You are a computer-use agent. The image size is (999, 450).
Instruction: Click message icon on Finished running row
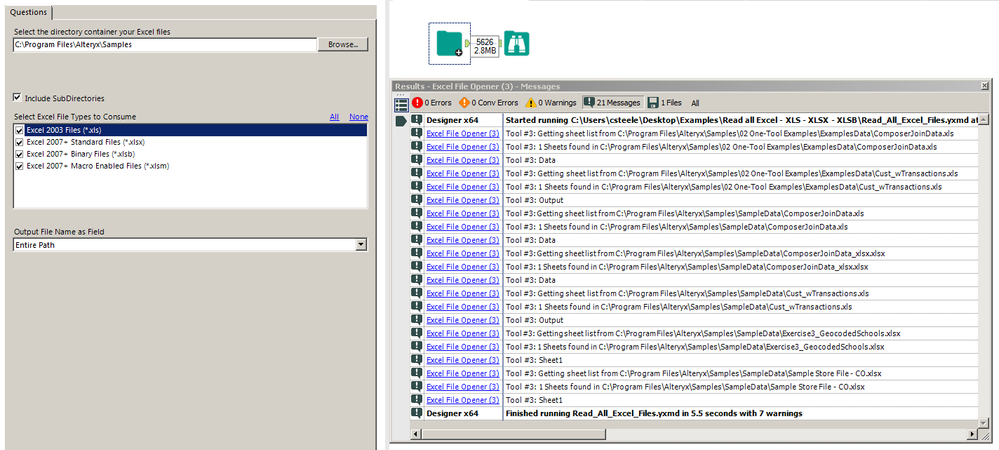pos(417,413)
